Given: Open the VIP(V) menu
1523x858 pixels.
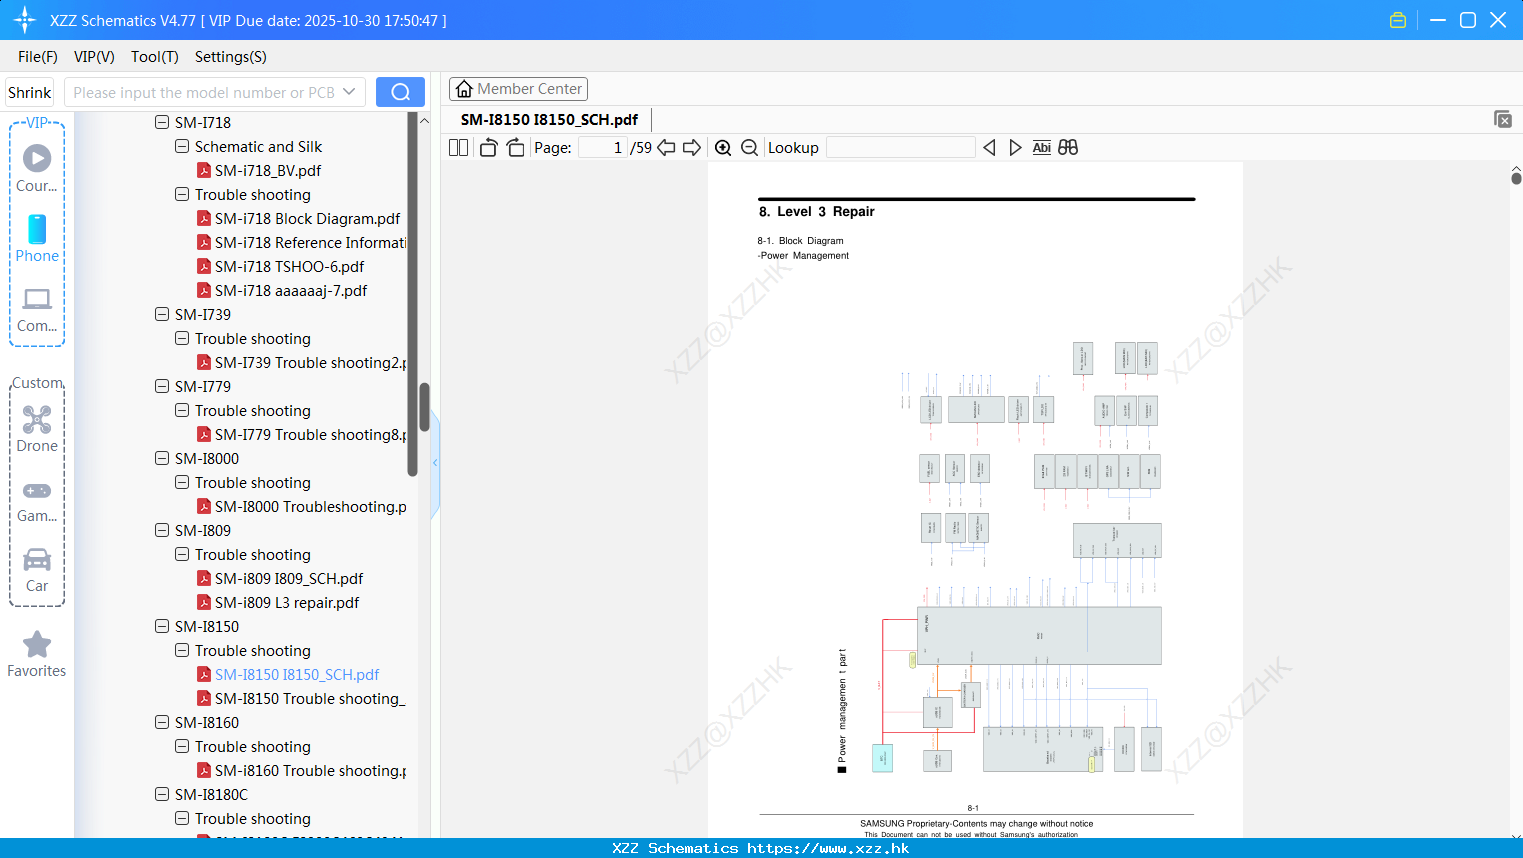Looking at the screenshot, I should point(94,57).
